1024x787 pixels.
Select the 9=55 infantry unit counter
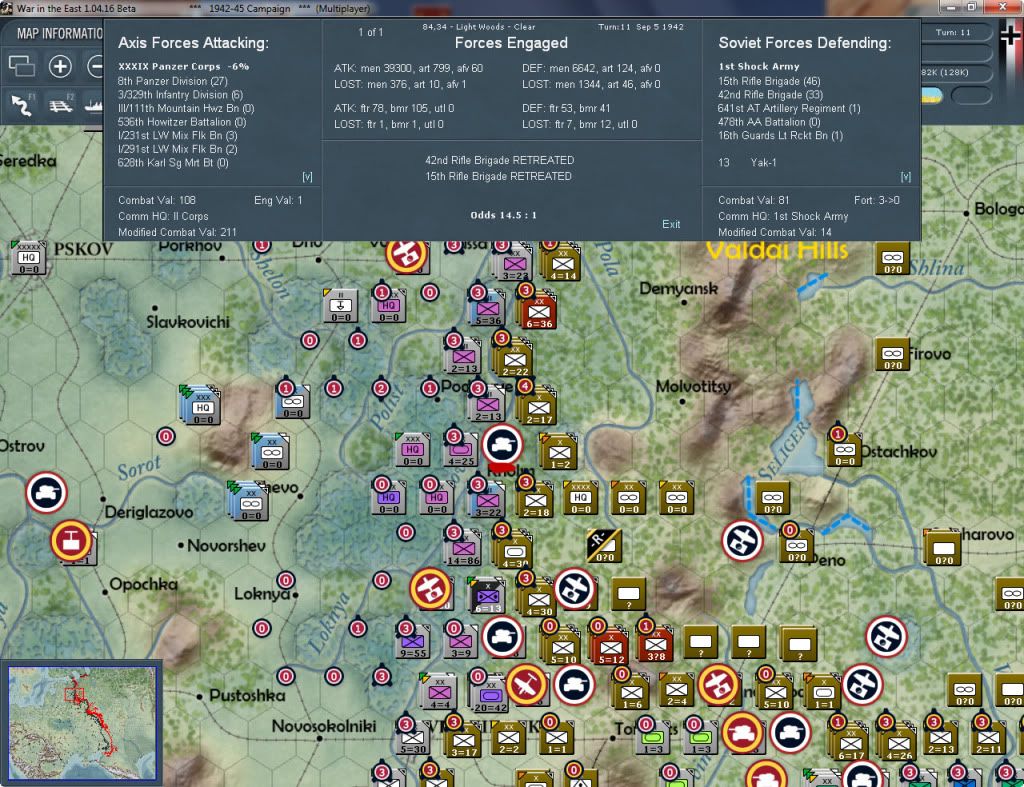413,642
